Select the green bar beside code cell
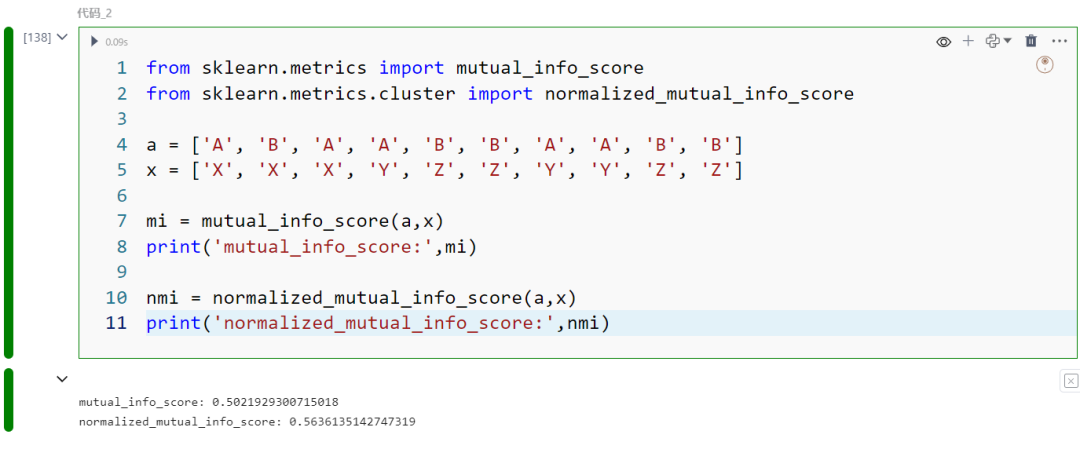Viewport: 1080px width, 460px height. click(8, 193)
